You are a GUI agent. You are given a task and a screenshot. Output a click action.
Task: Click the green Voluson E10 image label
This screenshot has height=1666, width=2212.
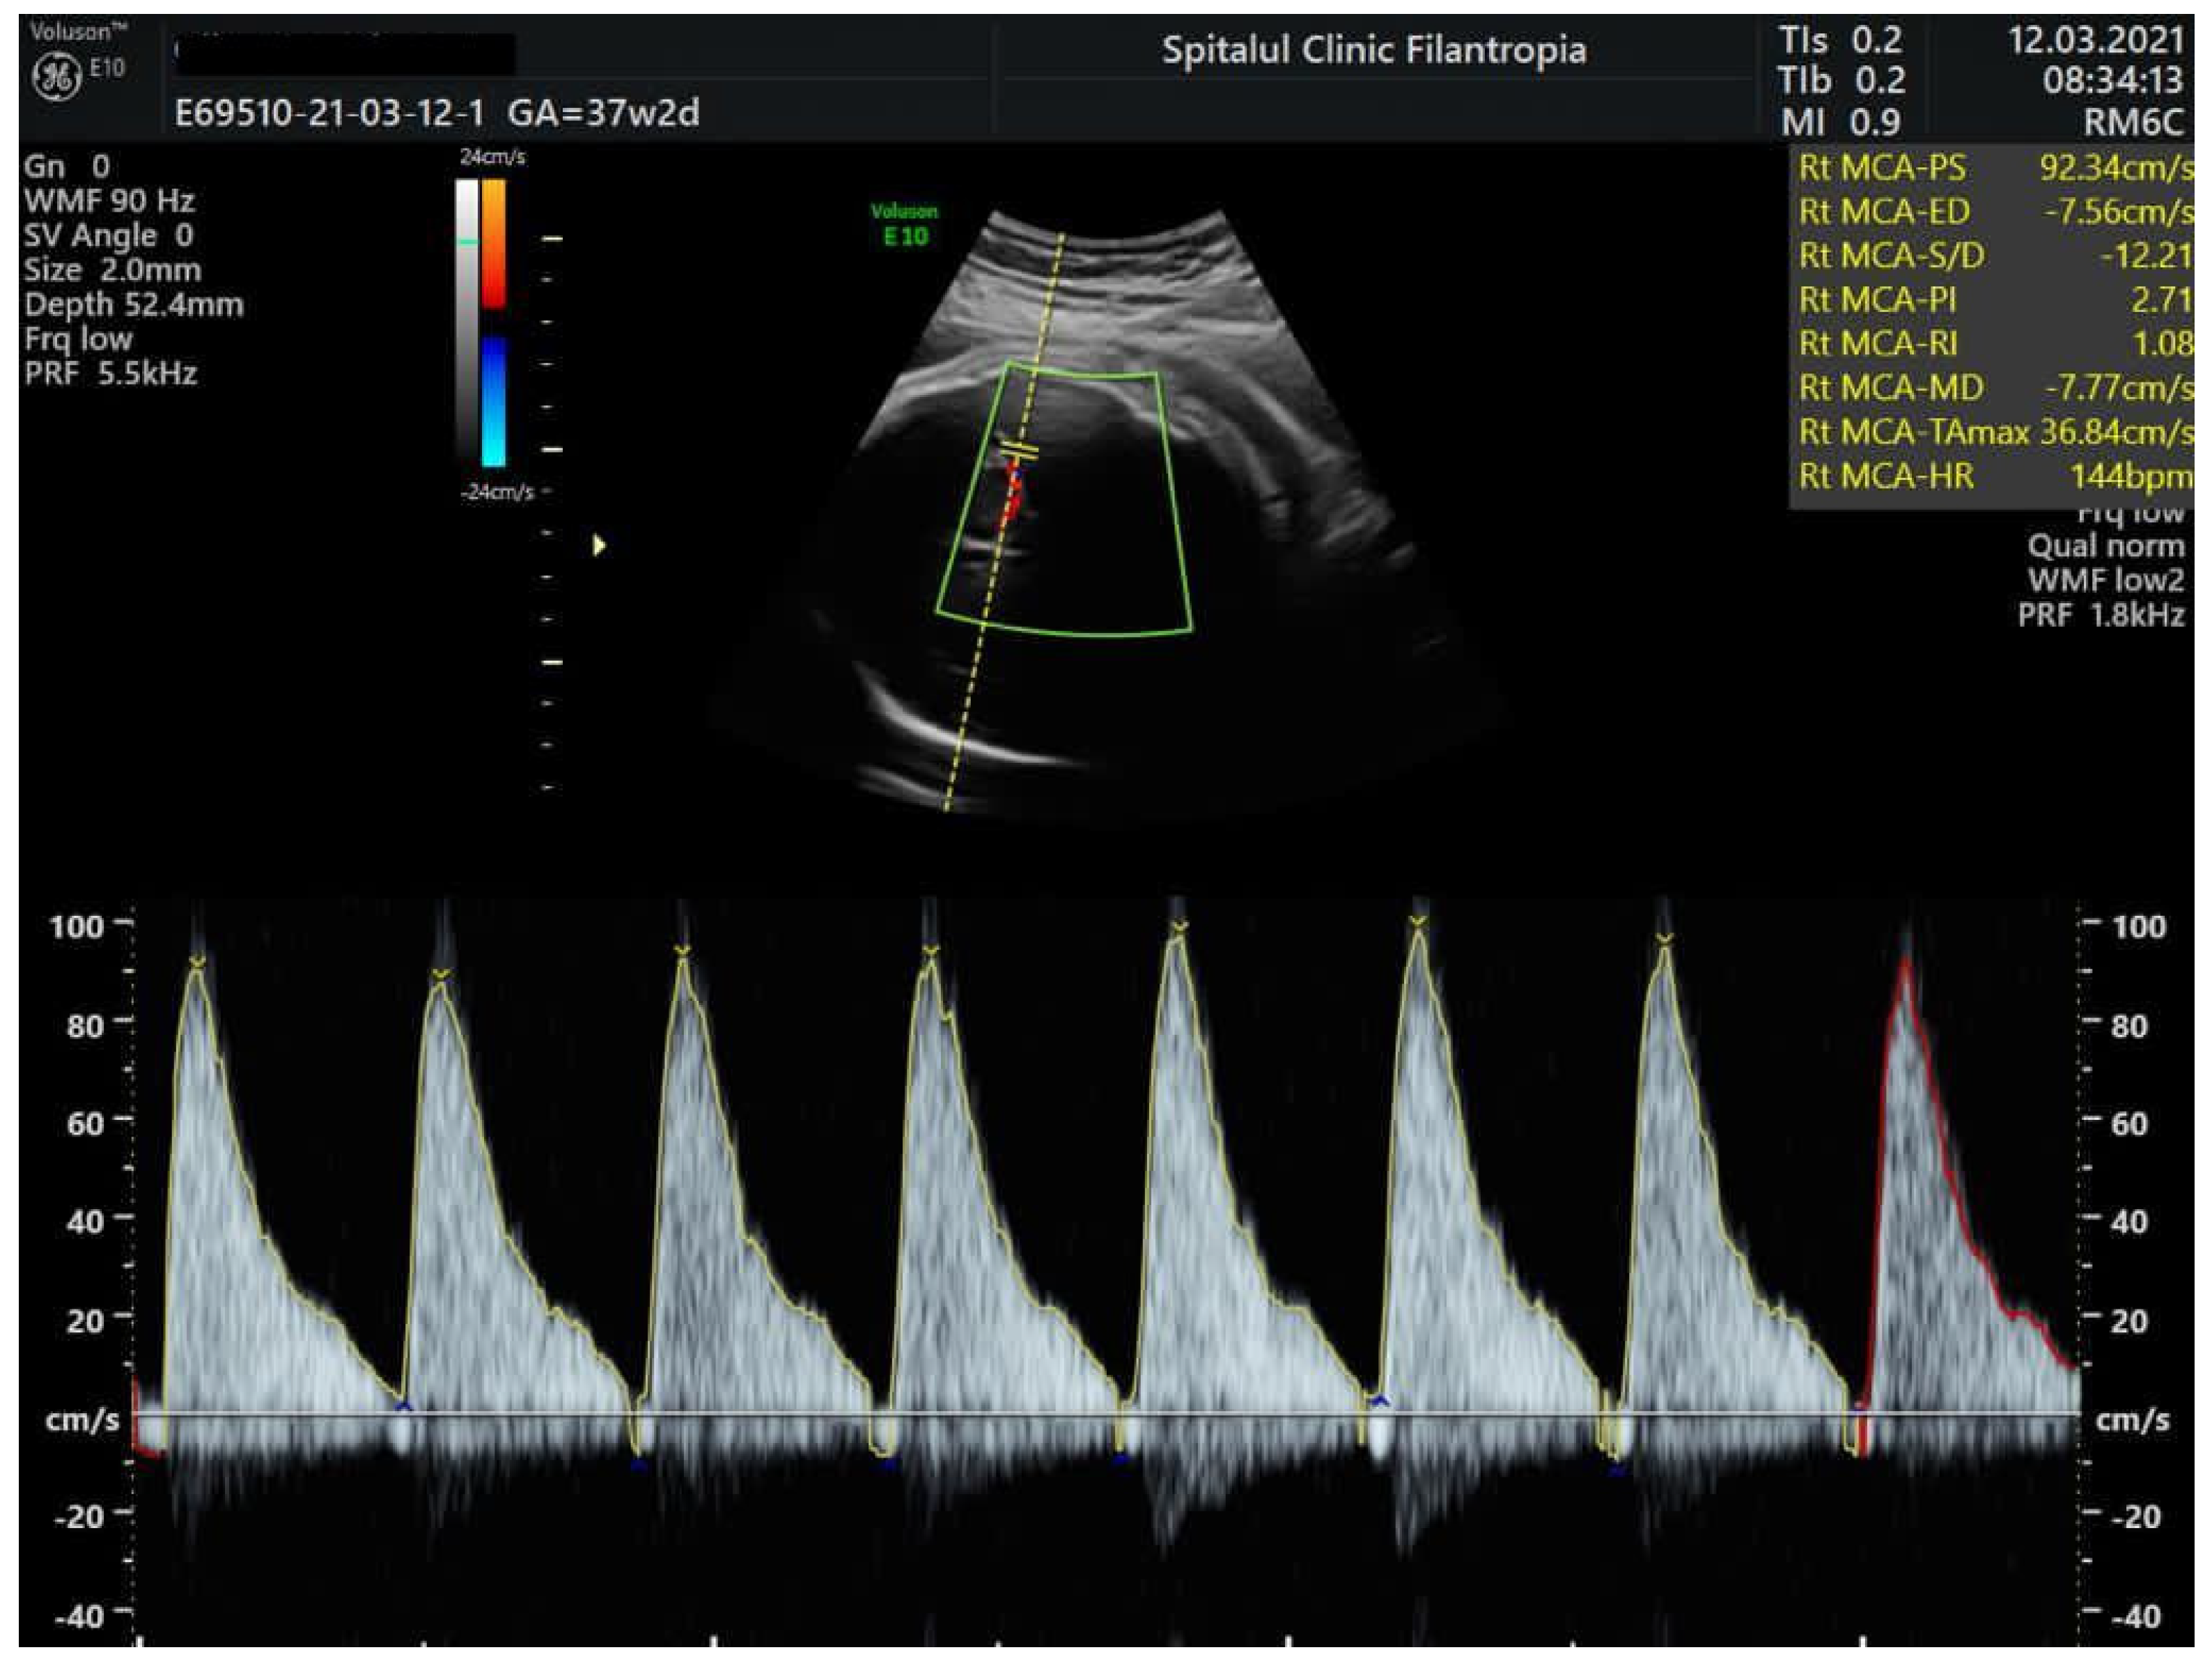point(904,224)
